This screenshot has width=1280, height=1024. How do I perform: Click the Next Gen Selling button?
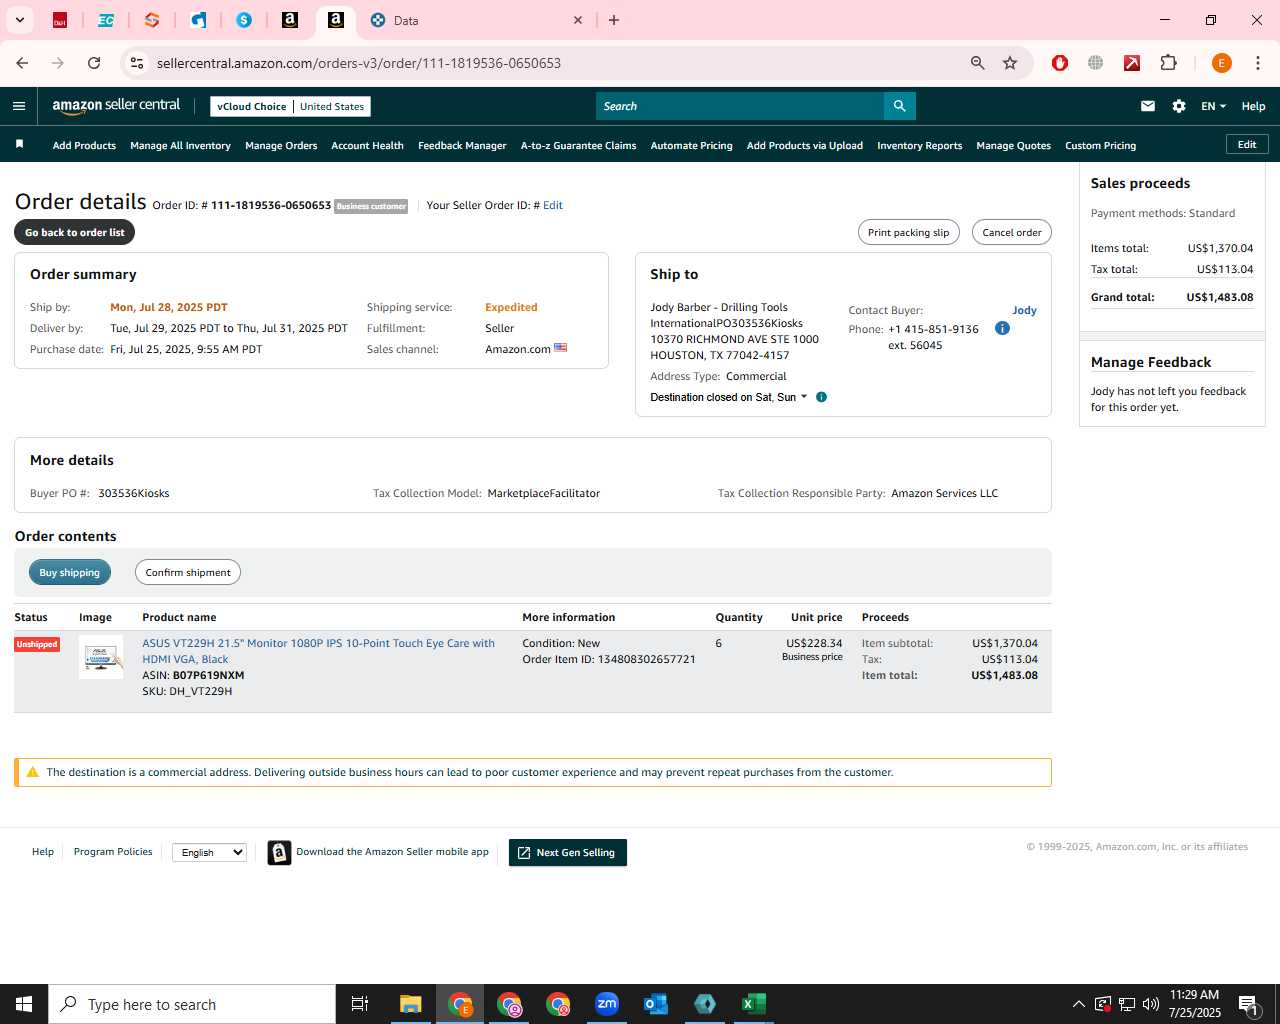coord(568,852)
